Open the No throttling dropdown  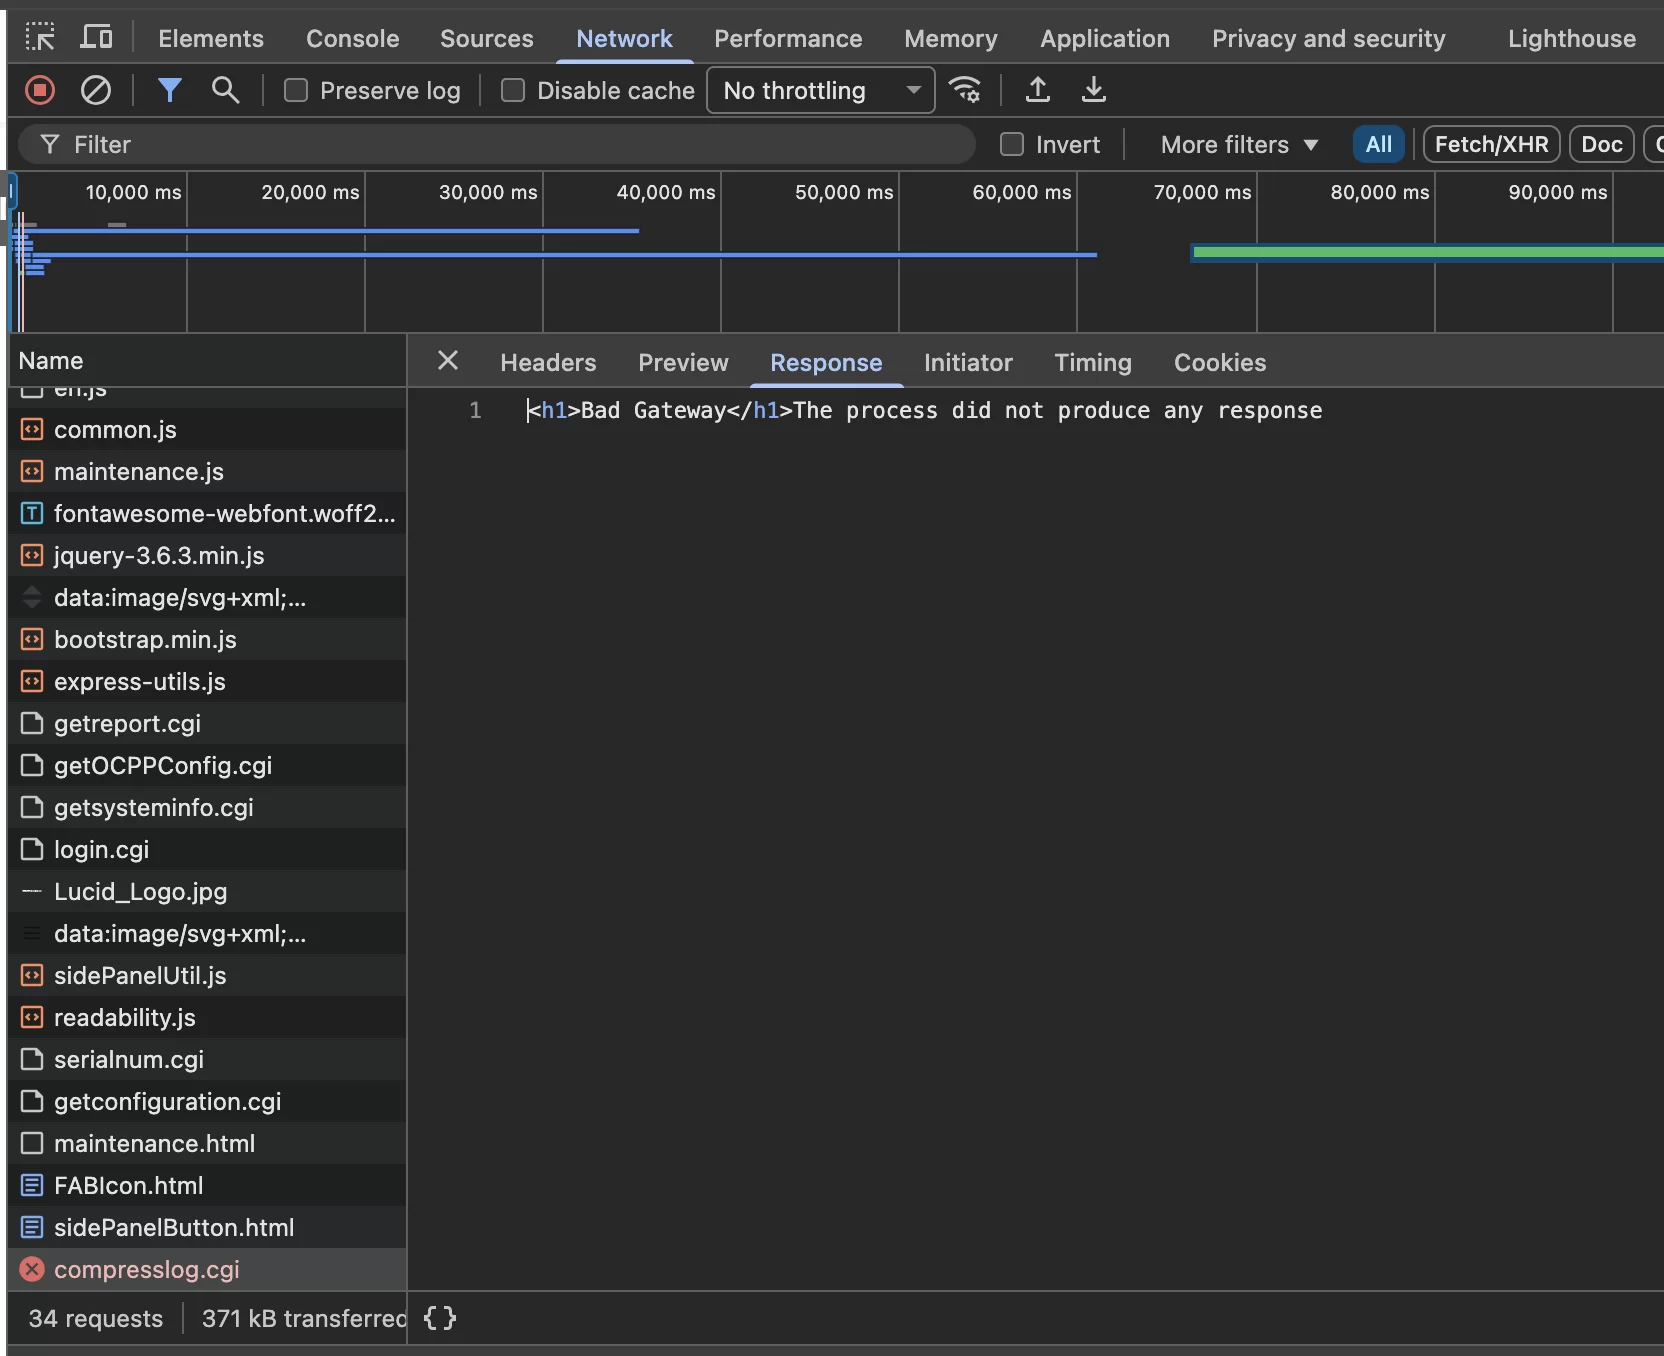coord(821,91)
